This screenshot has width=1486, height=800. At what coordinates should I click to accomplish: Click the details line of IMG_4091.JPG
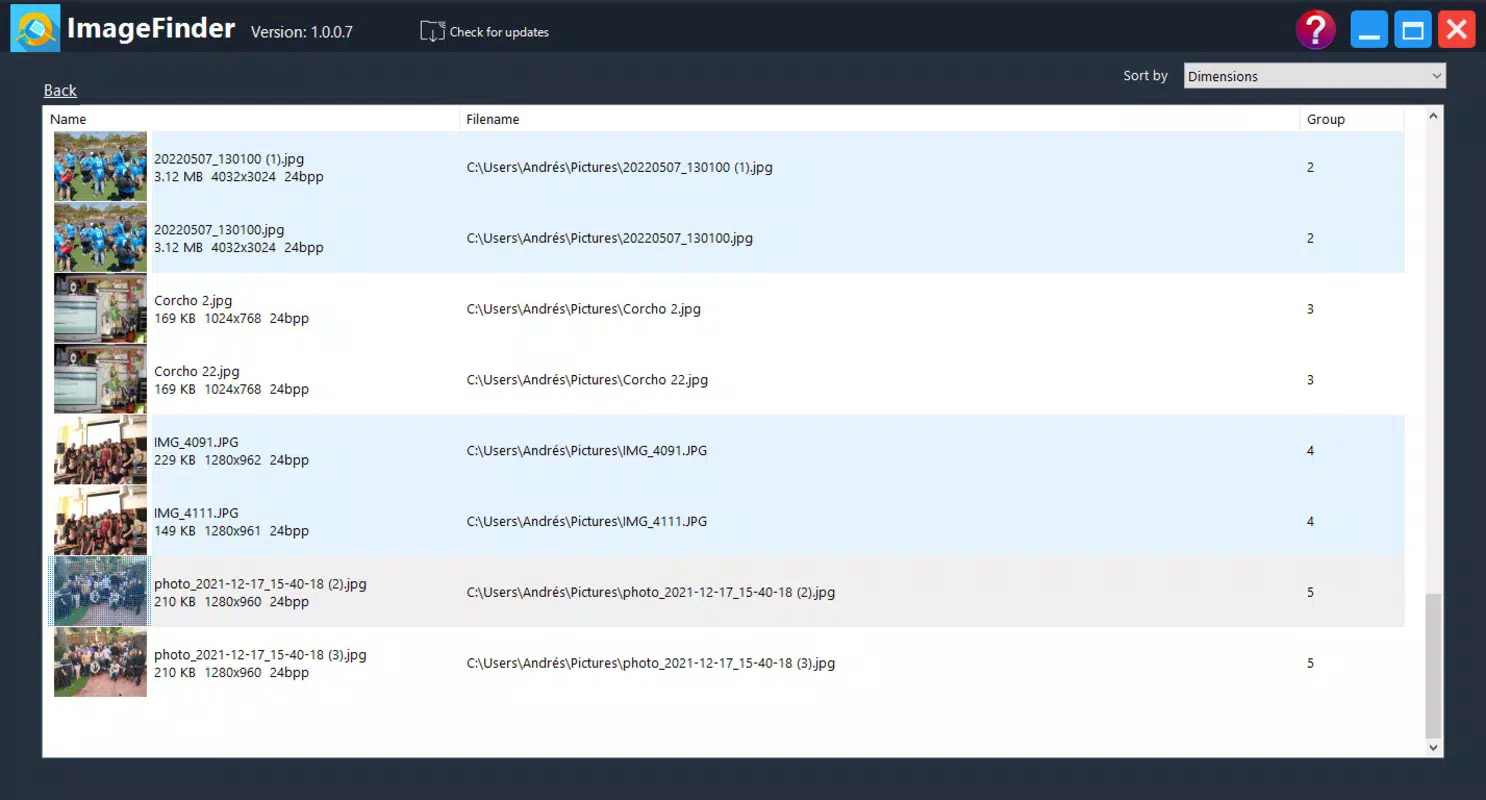click(232, 461)
